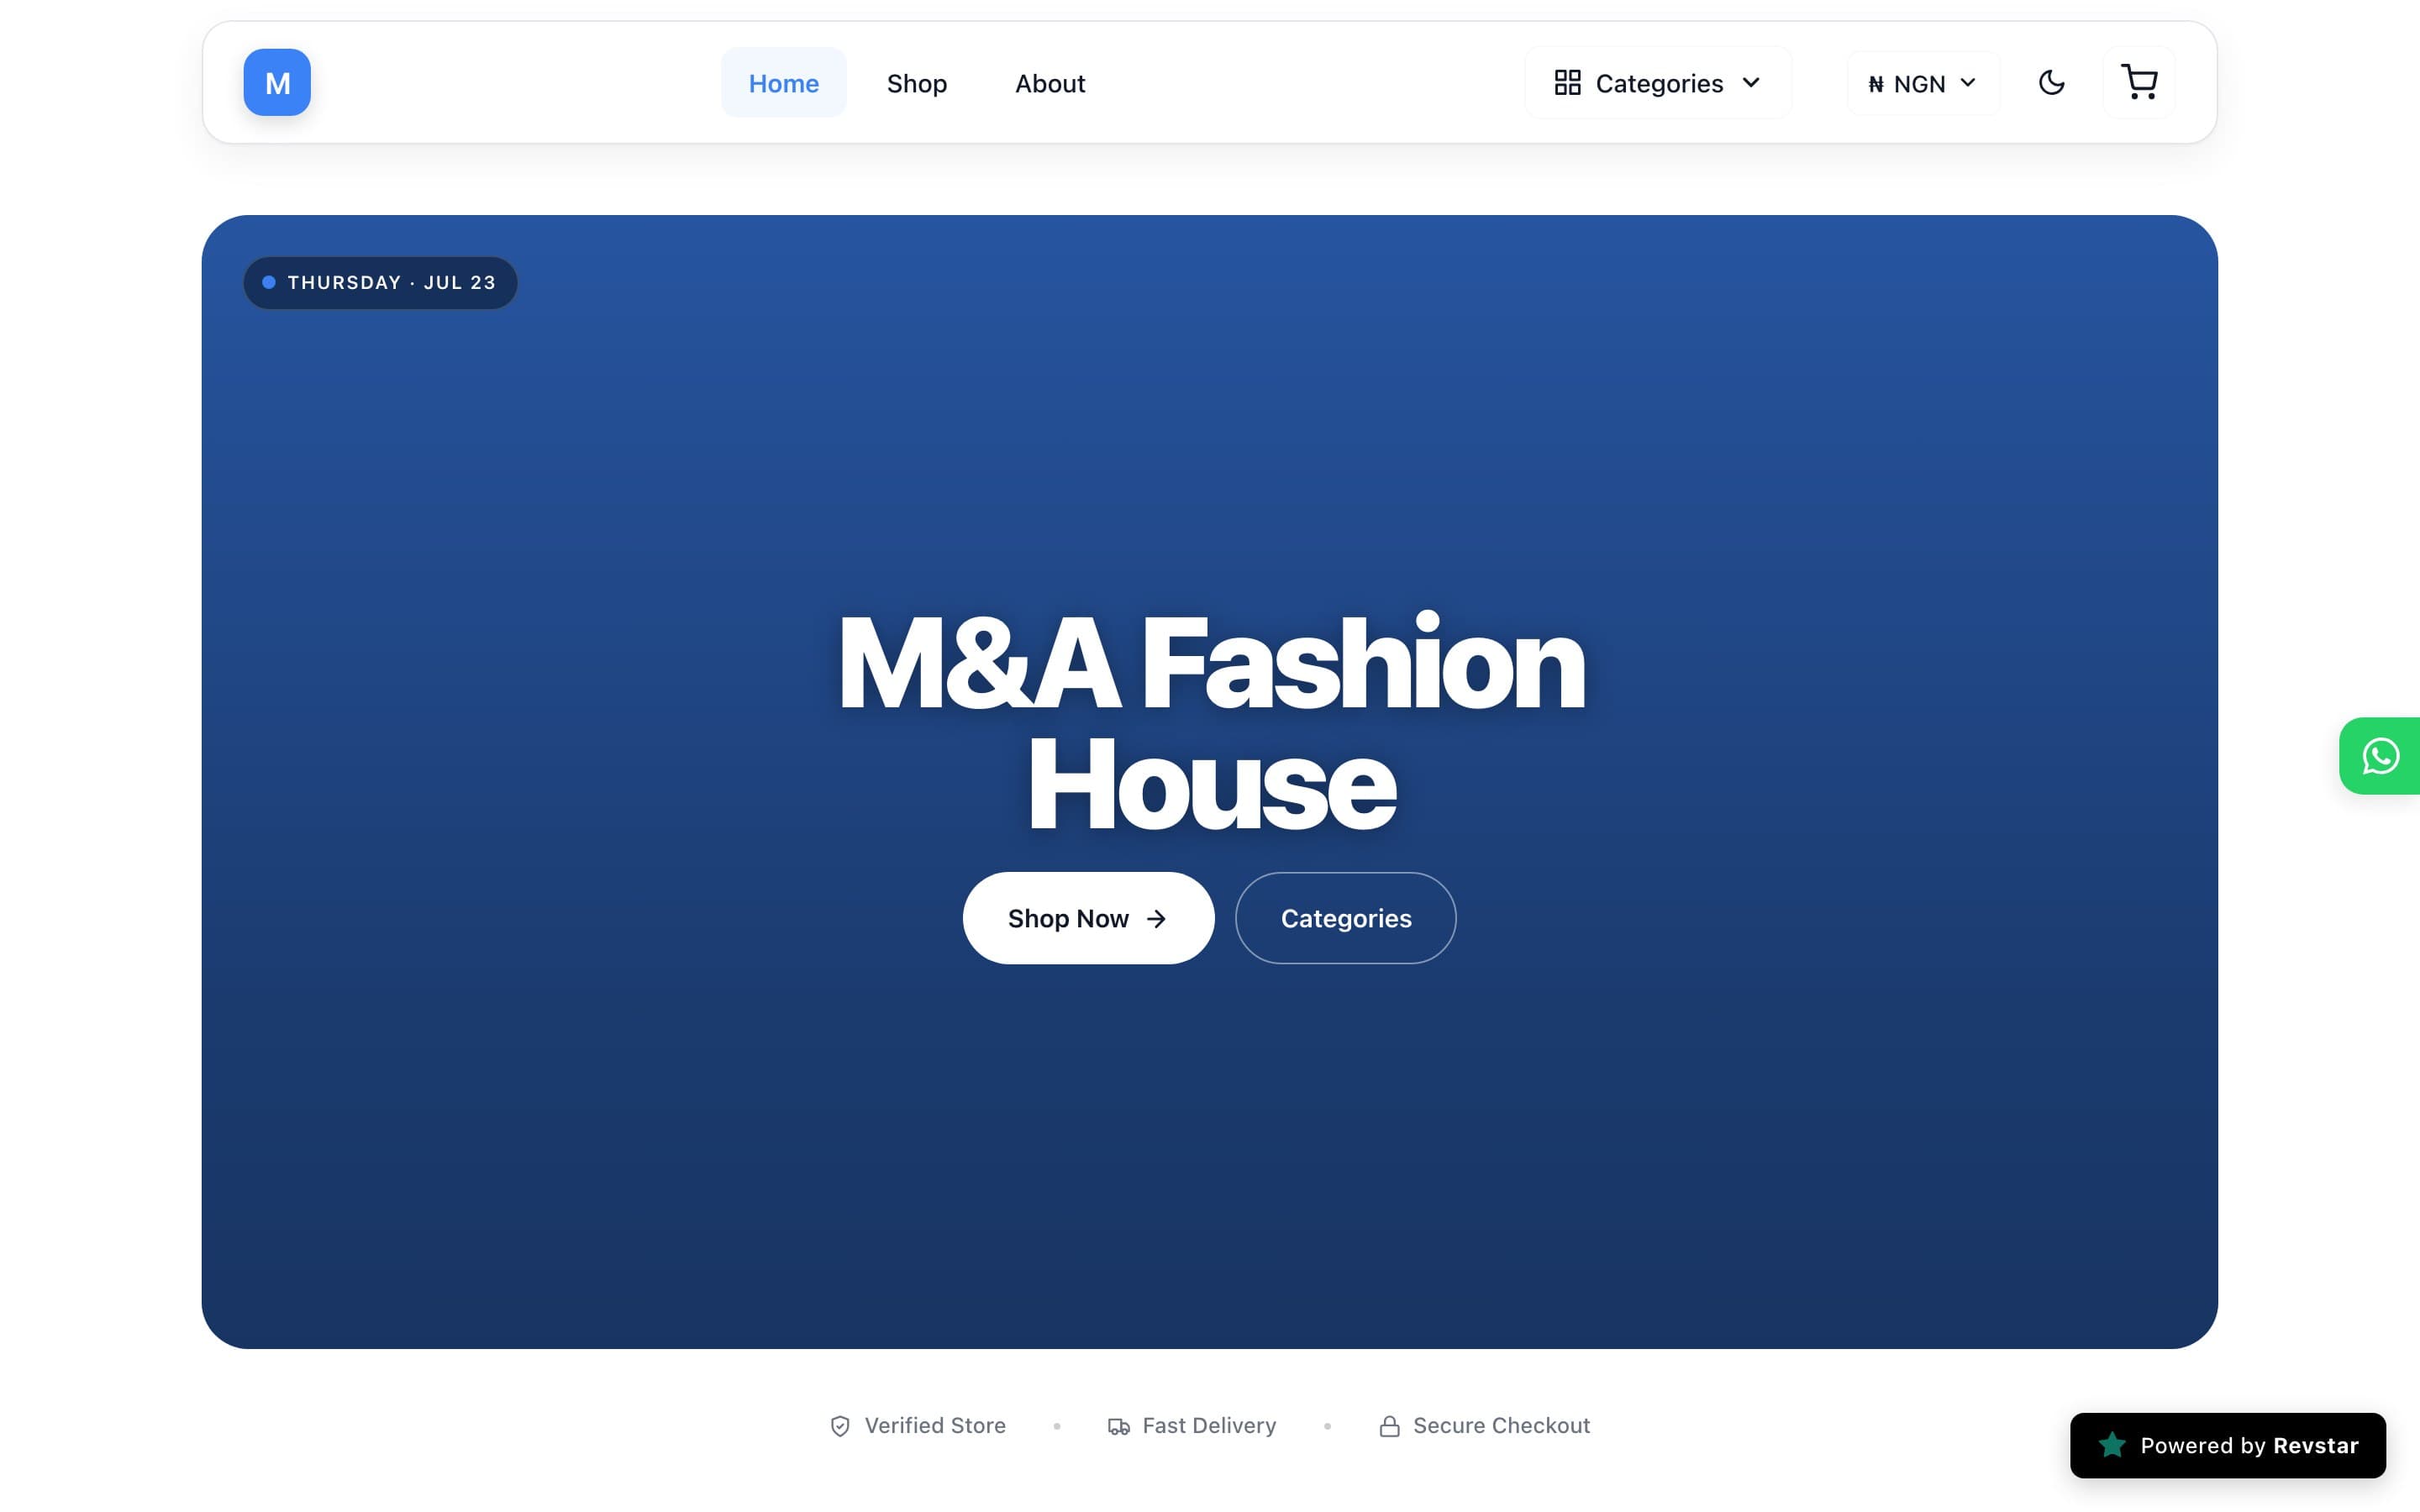Click the blue M store logo
This screenshot has height=1512, width=2420.
coord(277,82)
